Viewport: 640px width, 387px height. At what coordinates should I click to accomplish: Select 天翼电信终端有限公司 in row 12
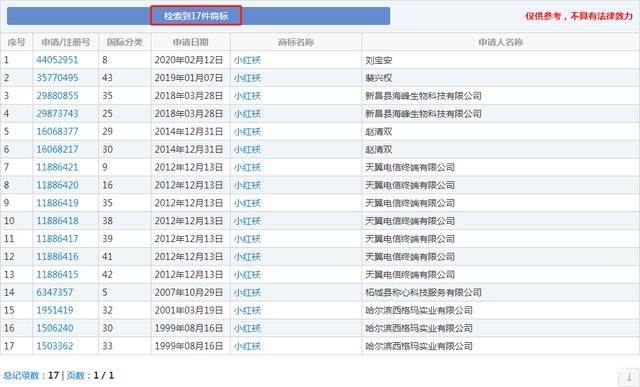tap(410, 257)
